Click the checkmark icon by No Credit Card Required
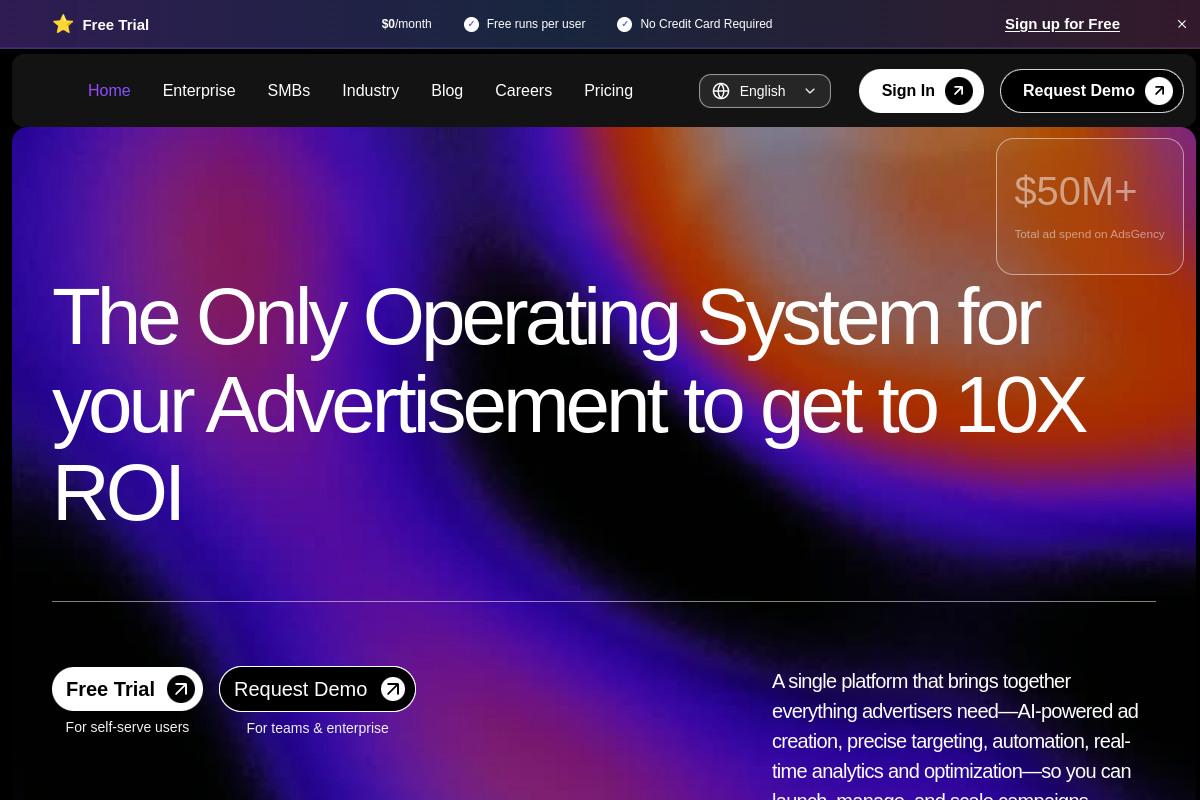1200x800 pixels. click(624, 24)
